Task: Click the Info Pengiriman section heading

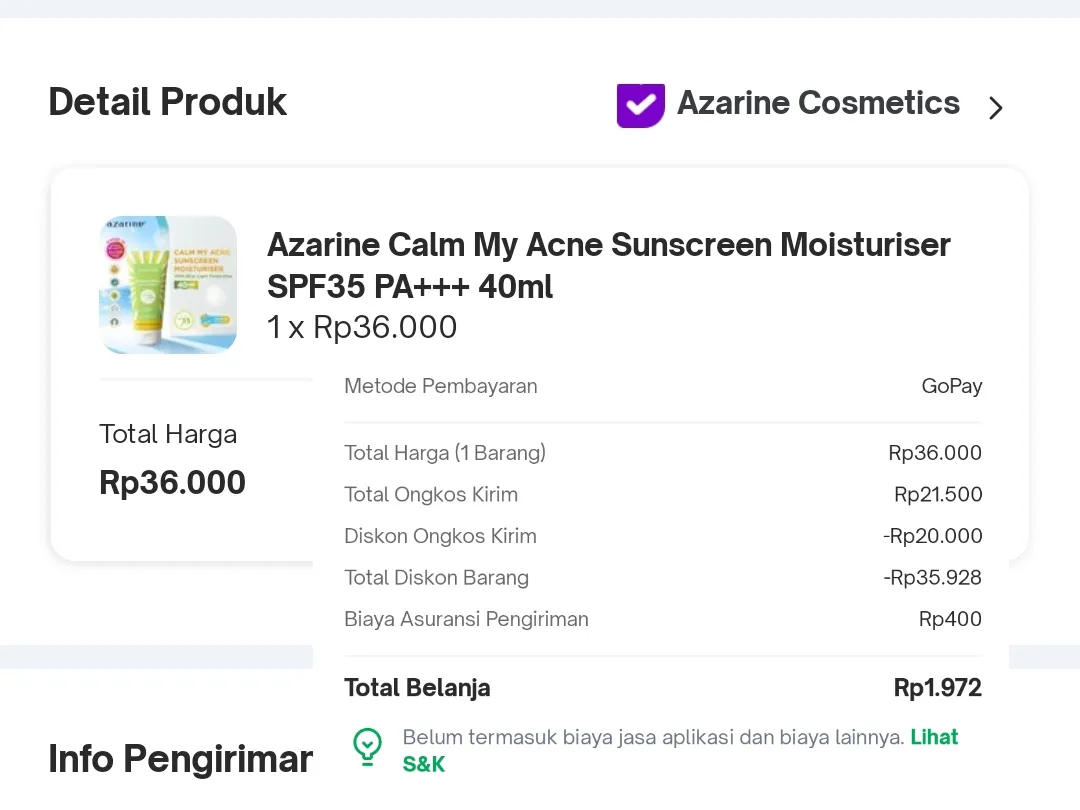Action: click(x=180, y=760)
